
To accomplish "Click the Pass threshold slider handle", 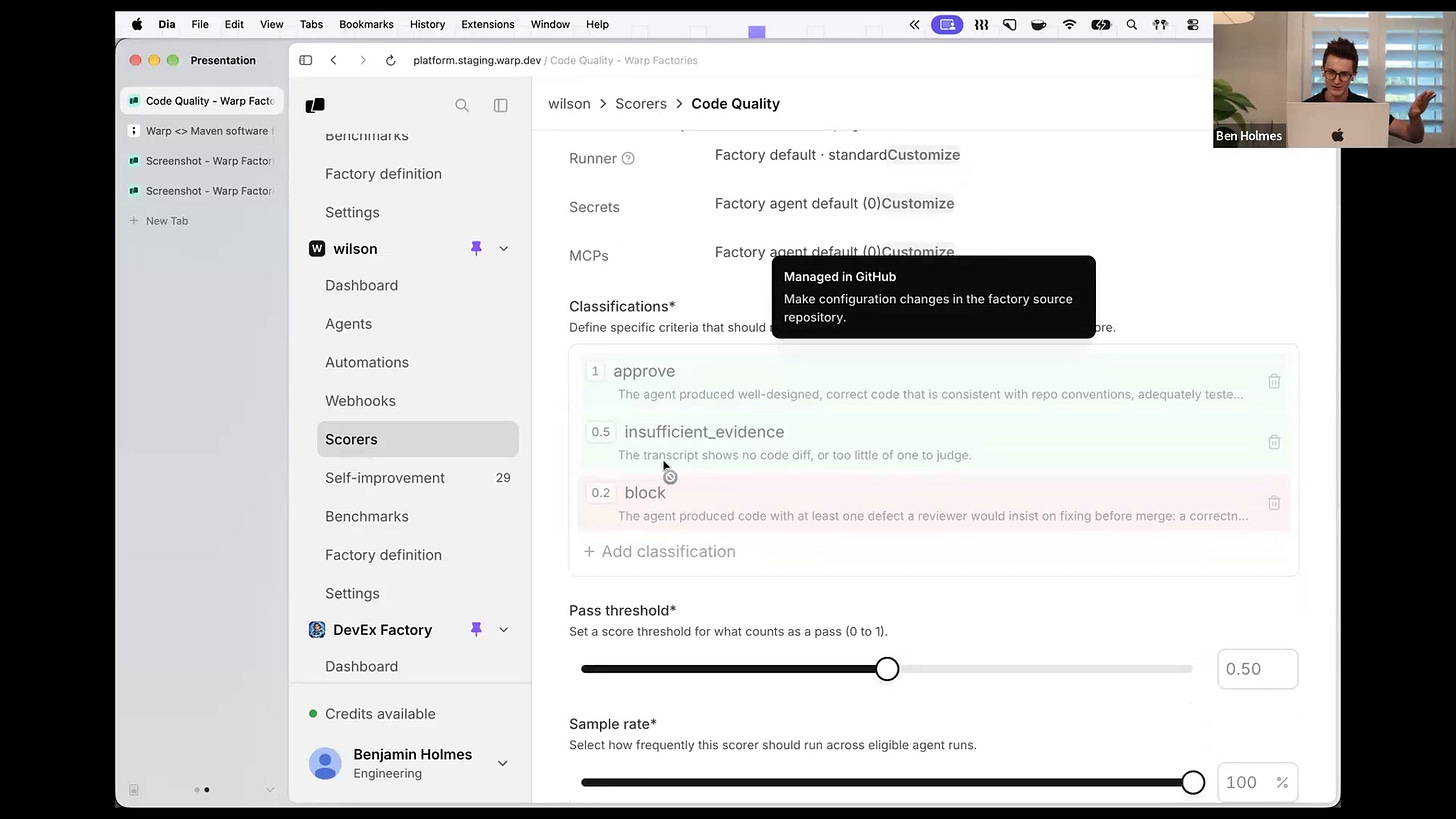I will pos(887,669).
